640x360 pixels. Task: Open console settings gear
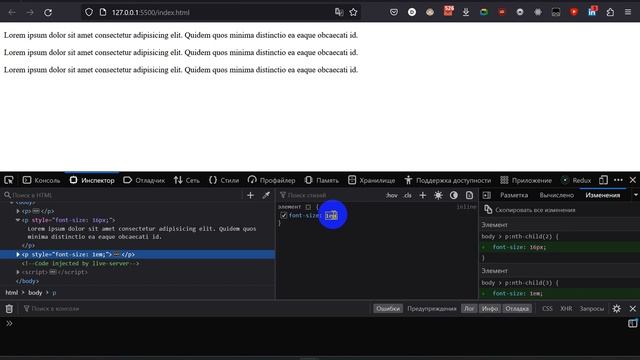[617, 309]
